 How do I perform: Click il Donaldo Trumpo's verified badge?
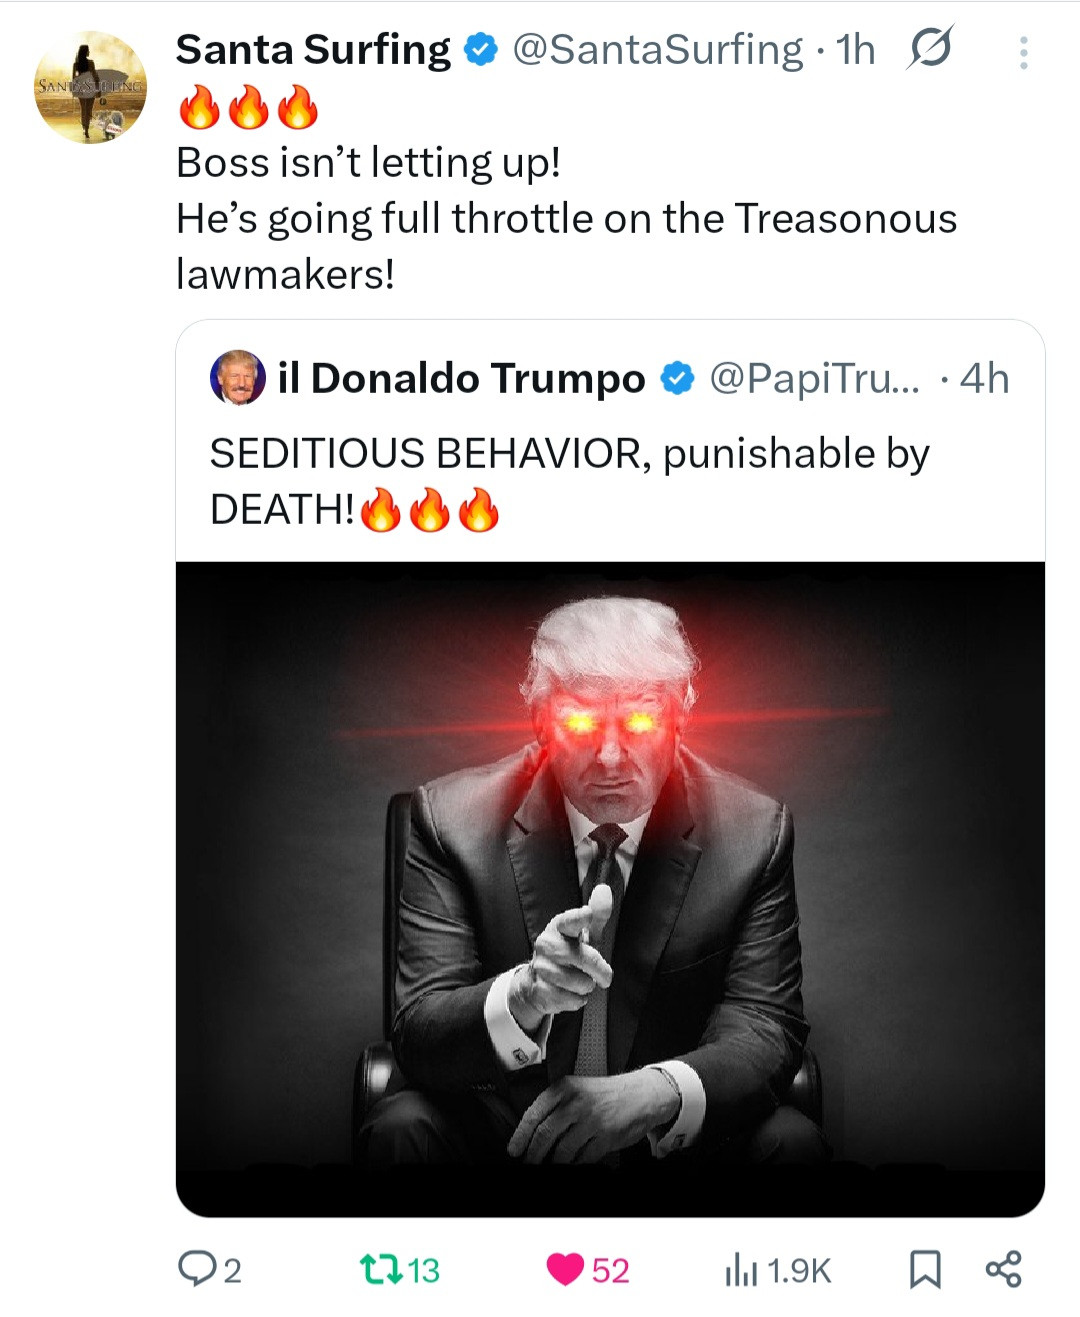[x=678, y=379]
